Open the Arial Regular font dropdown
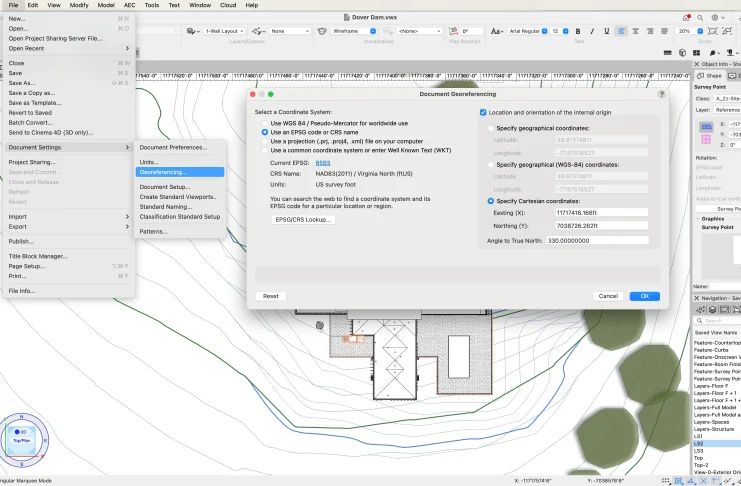This screenshot has width=741, height=486. [x=525, y=31]
